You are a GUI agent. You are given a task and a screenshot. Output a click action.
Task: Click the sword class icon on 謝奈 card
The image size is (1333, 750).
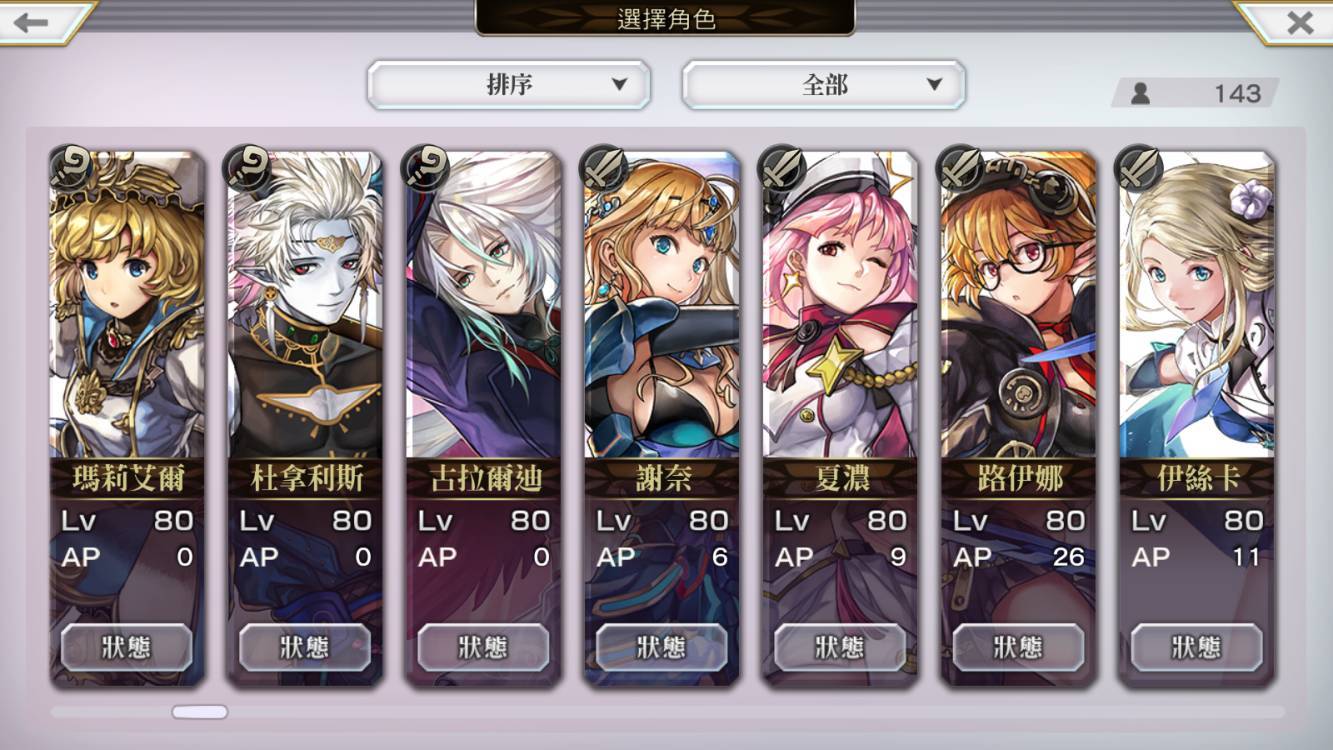(603, 167)
